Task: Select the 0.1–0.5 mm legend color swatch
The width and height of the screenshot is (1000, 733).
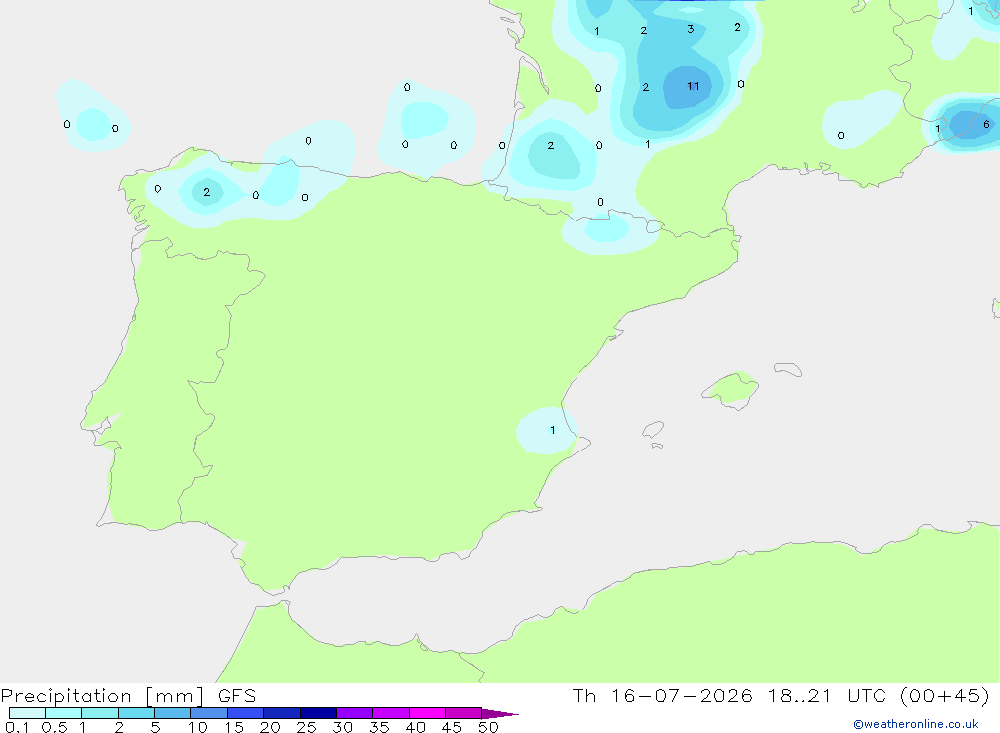Action: coord(27,713)
